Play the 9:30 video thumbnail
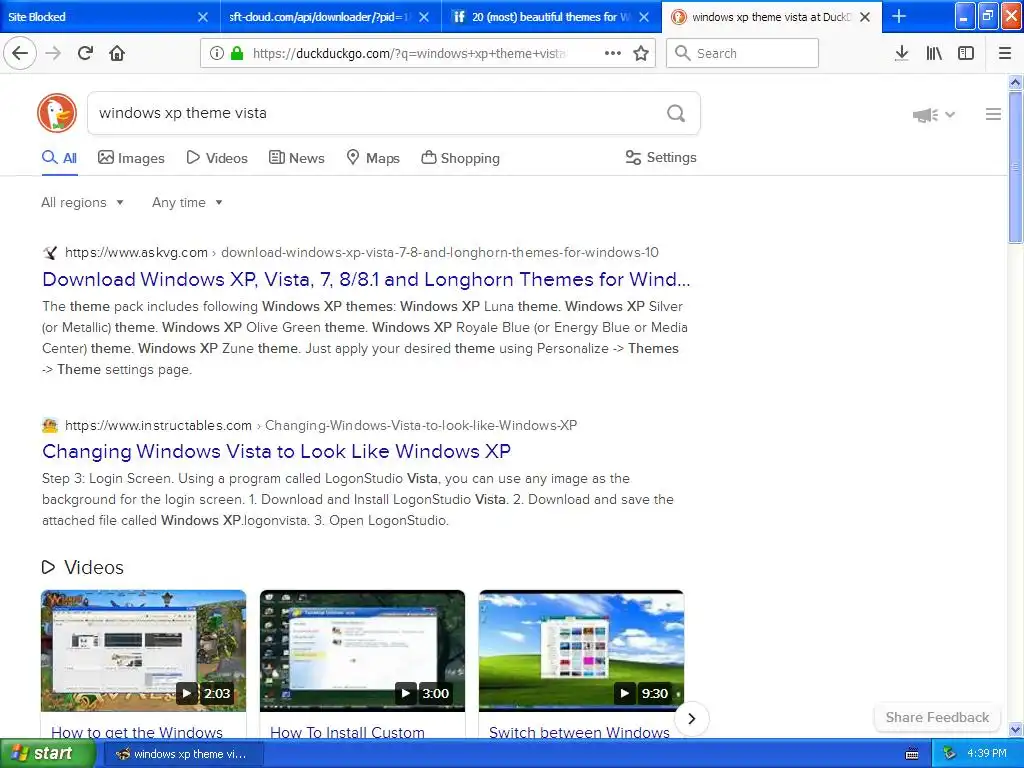1024x768 pixels. pos(581,650)
